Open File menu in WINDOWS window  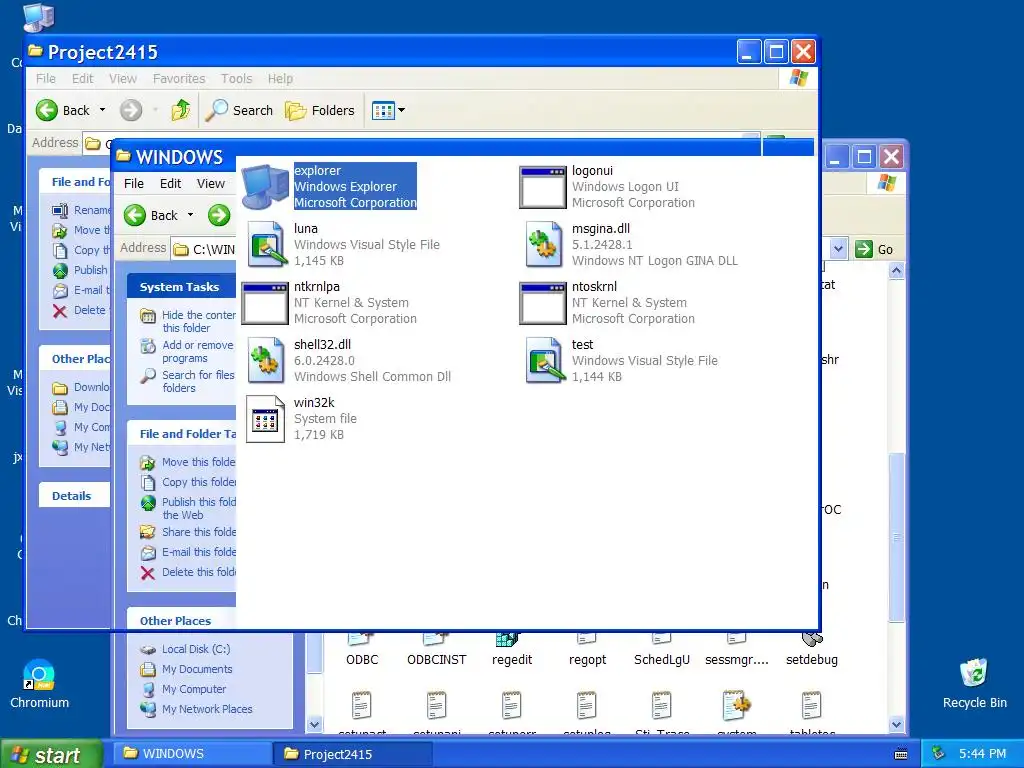[x=134, y=184]
